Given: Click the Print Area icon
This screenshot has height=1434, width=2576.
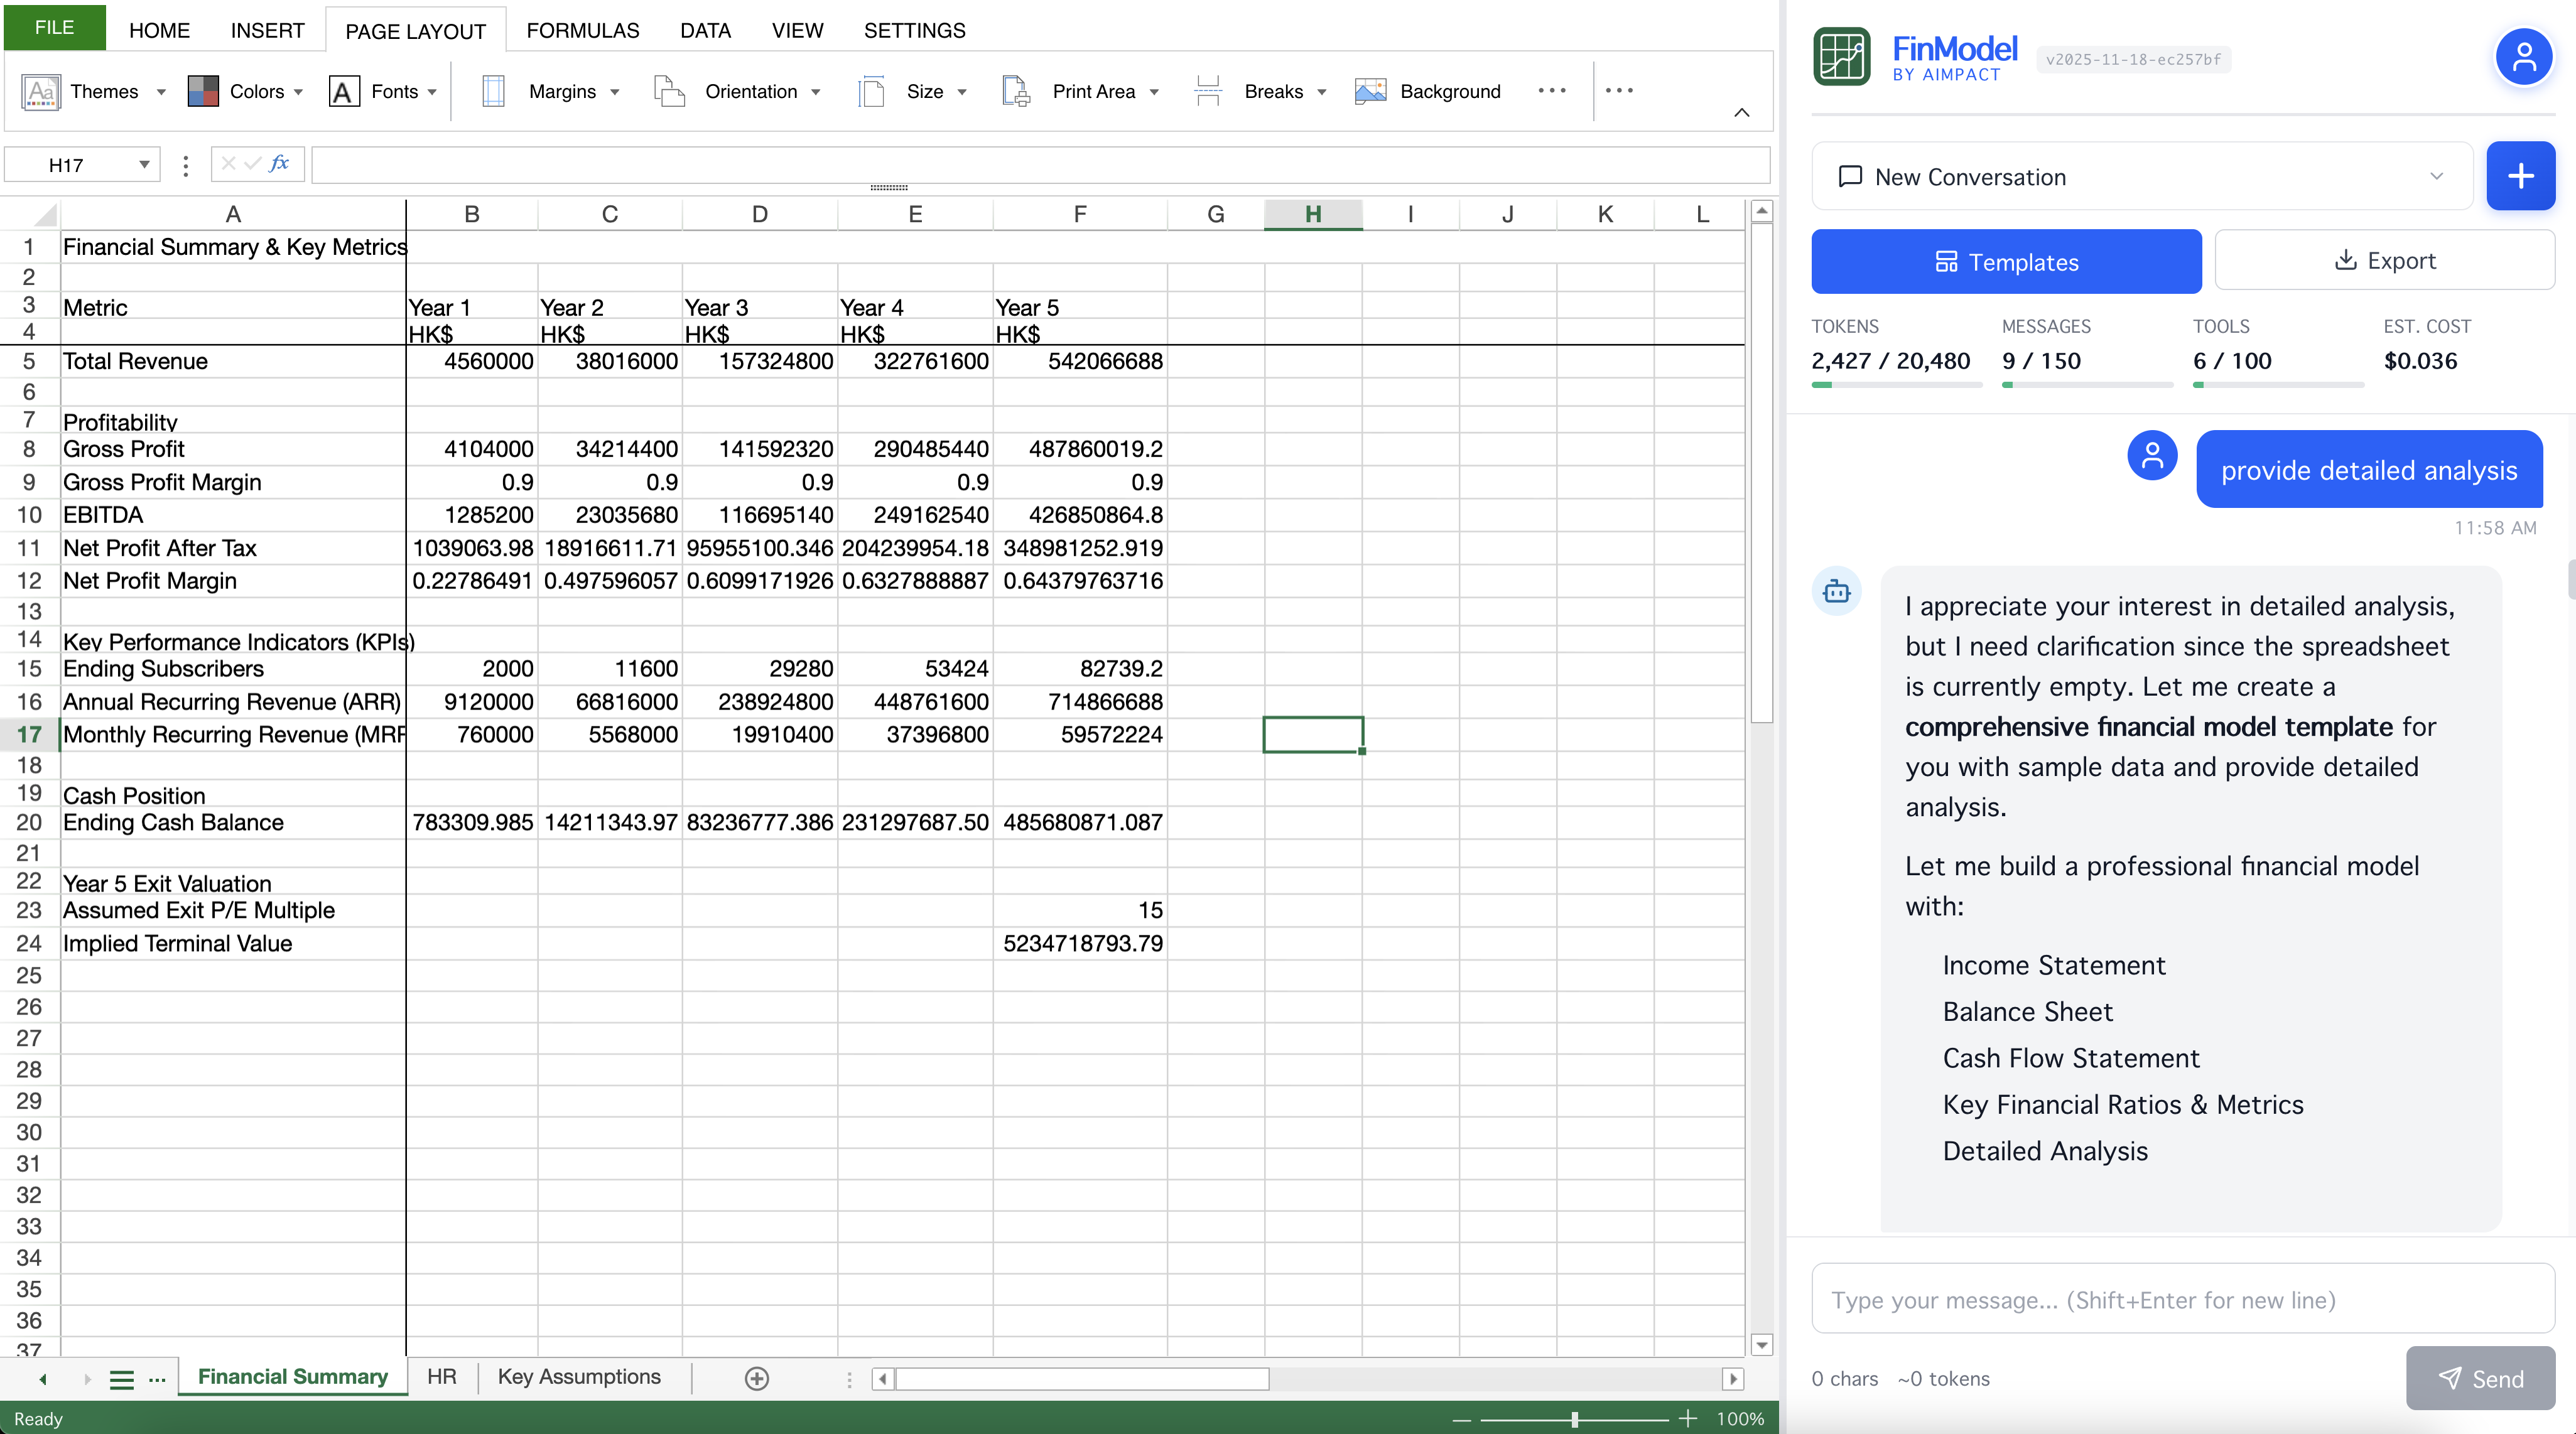Looking at the screenshot, I should 1016,92.
